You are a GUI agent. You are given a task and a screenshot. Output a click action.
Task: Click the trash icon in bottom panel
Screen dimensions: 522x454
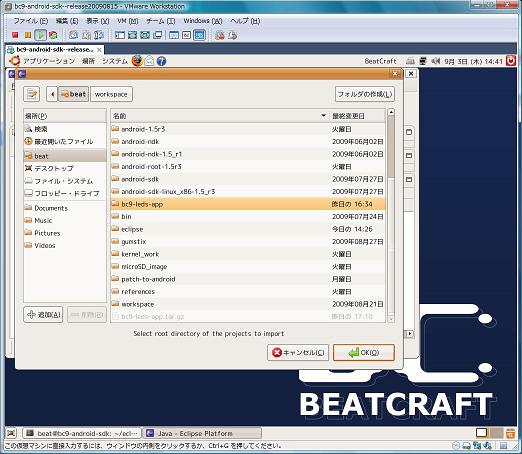[x=510, y=433]
